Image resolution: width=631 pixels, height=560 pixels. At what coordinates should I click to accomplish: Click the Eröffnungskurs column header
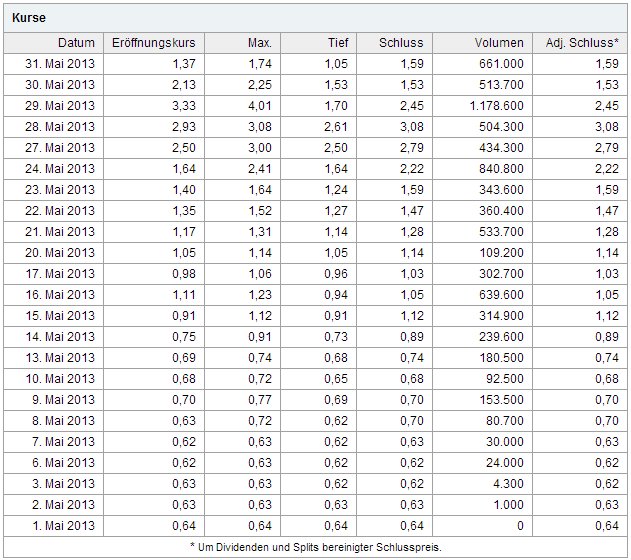click(153, 43)
